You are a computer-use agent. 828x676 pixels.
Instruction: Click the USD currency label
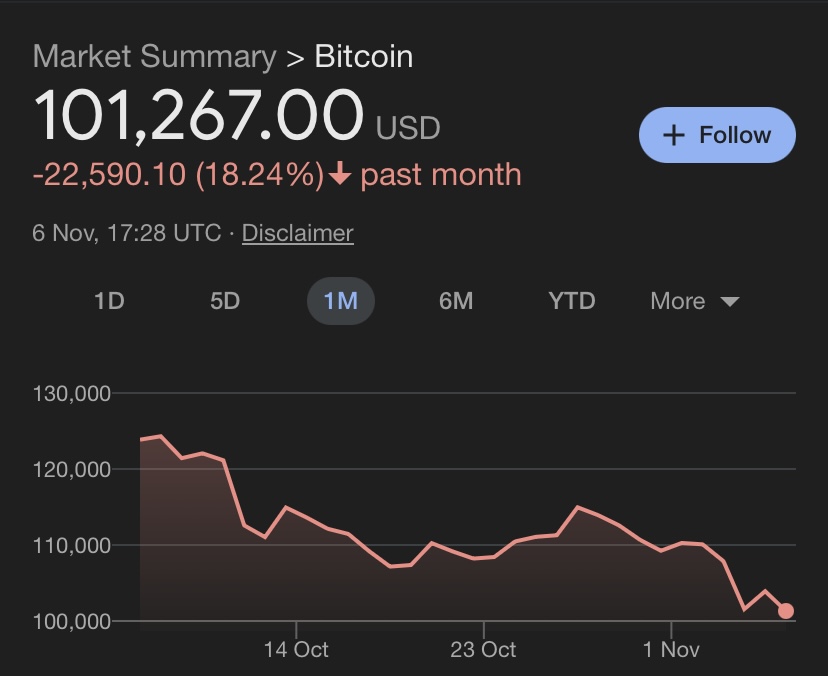(x=408, y=128)
